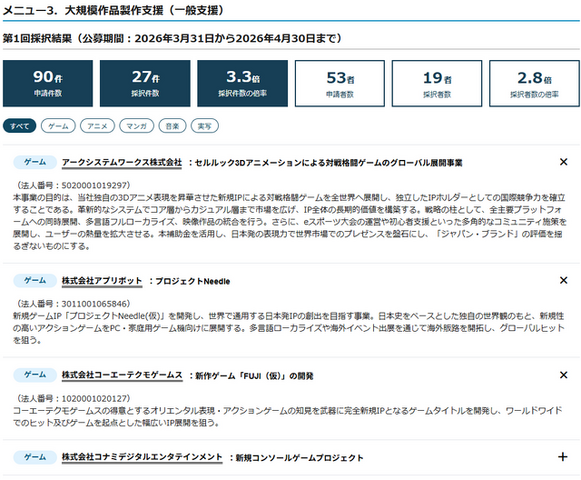Click project title プロジェクトNeedle
This screenshot has width=581, height=480.
click(x=193, y=281)
